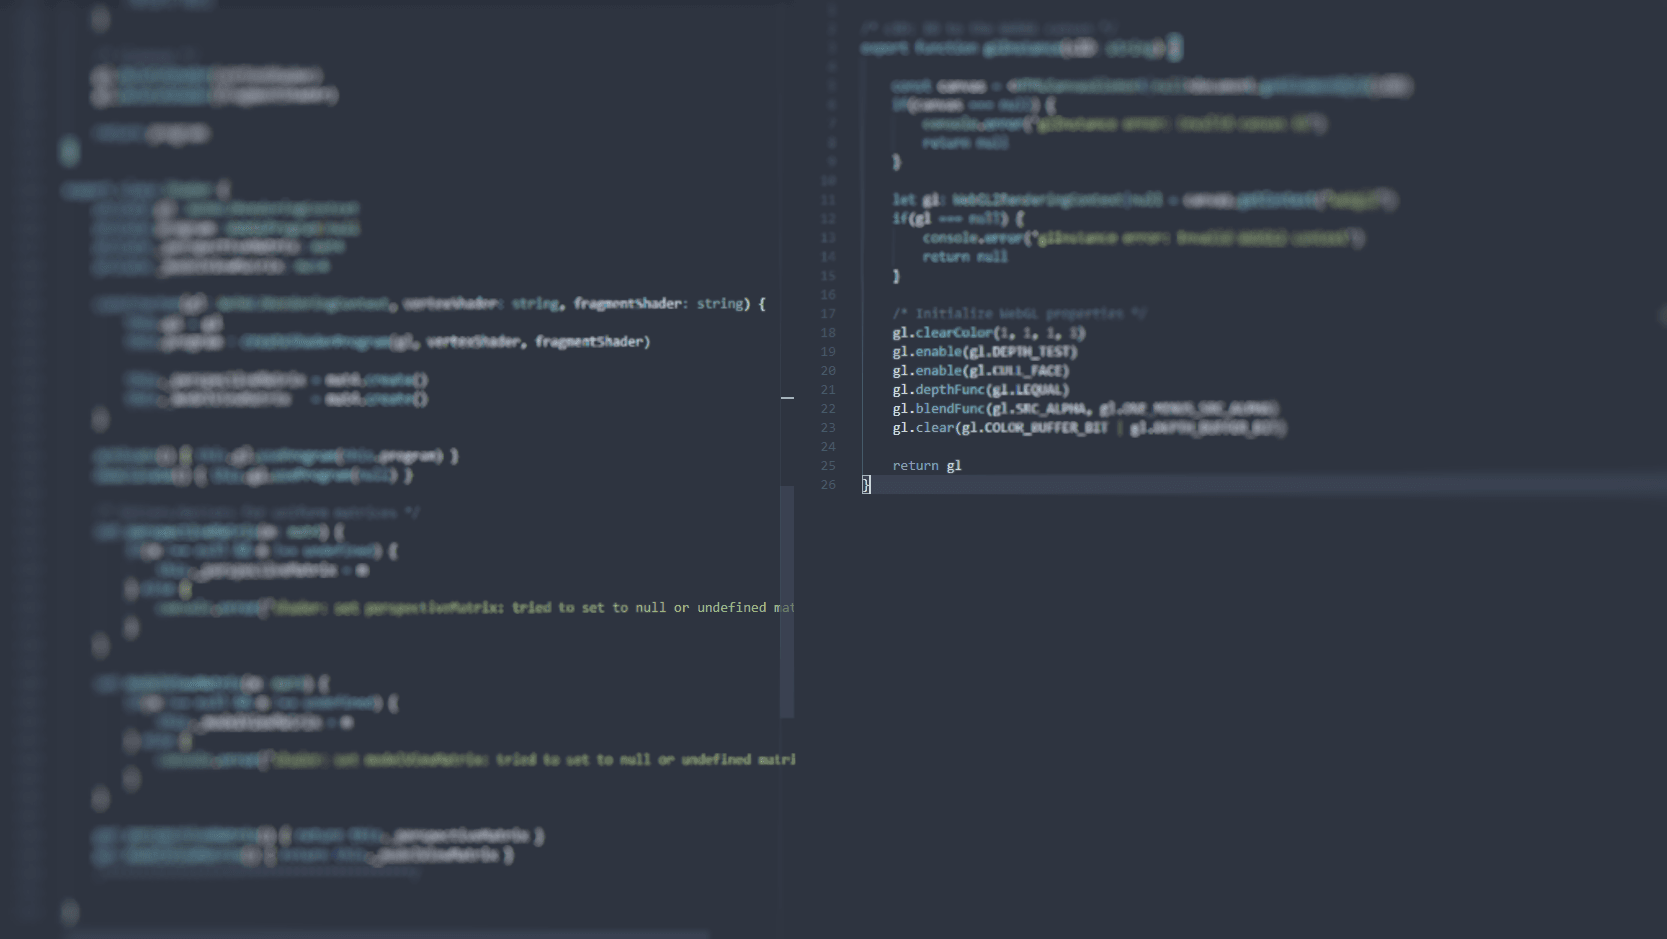Click line number 22 in the gutter
The image size is (1667, 939).
(x=828, y=409)
